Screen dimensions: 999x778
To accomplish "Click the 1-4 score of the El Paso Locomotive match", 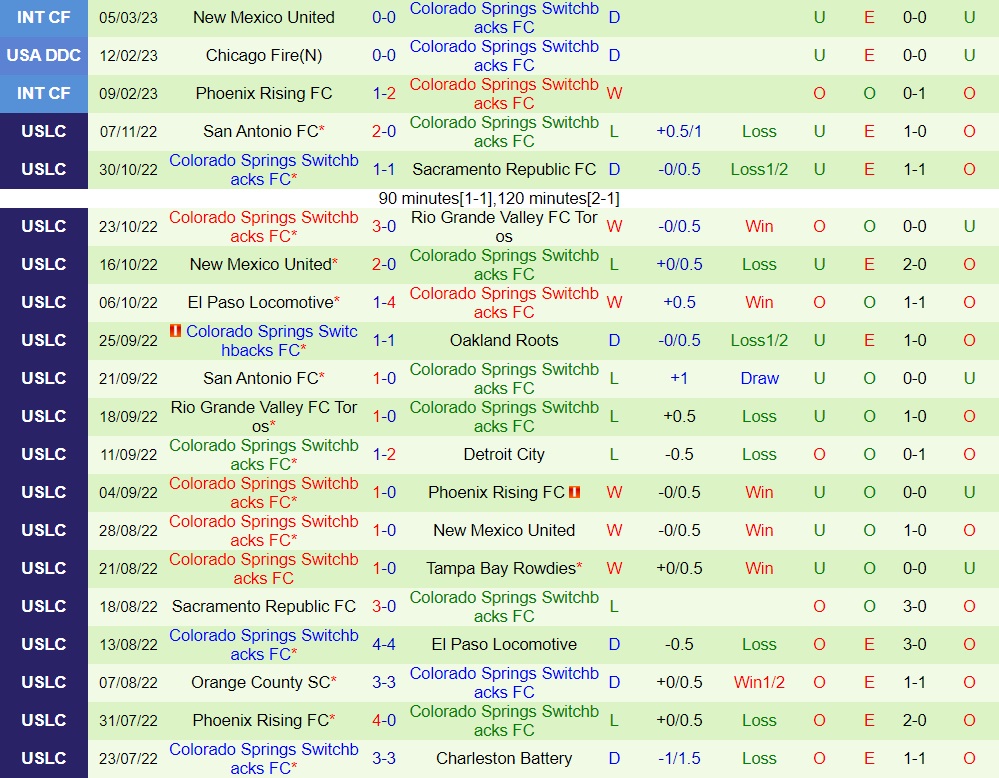I will (384, 302).
